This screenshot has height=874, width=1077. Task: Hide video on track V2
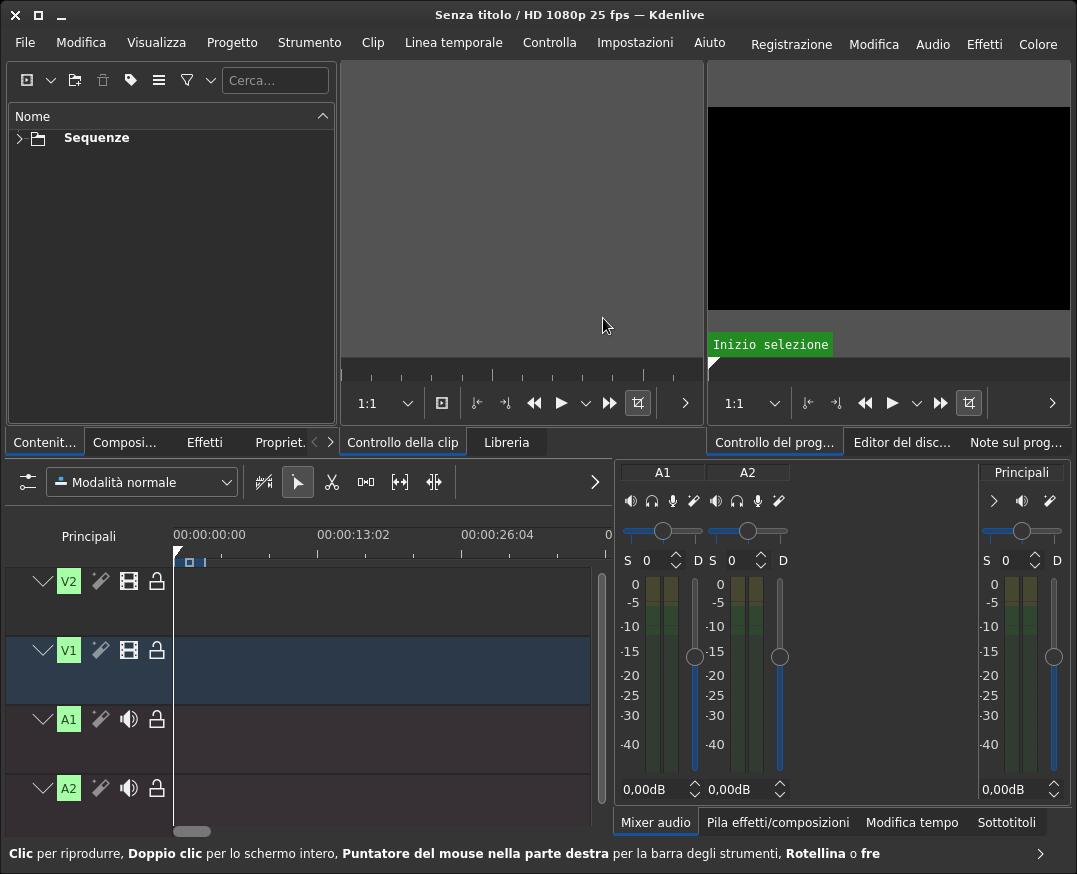(x=128, y=581)
